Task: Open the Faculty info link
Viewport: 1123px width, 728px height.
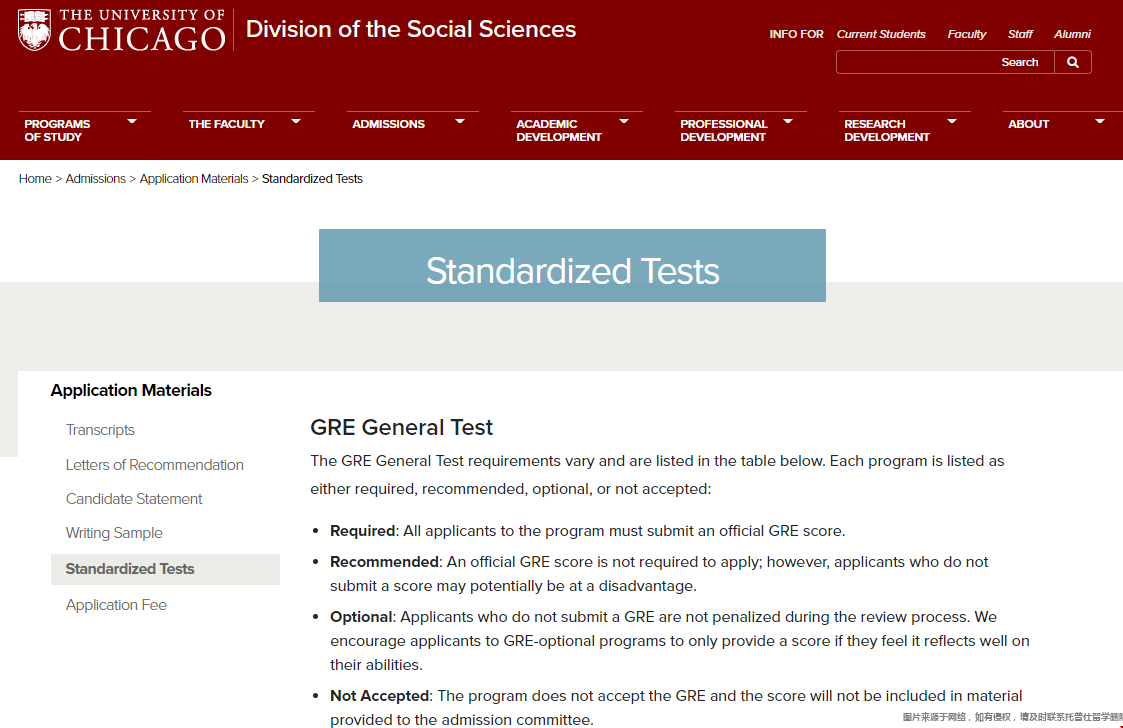Action: pyautogui.click(x=966, y=34)
